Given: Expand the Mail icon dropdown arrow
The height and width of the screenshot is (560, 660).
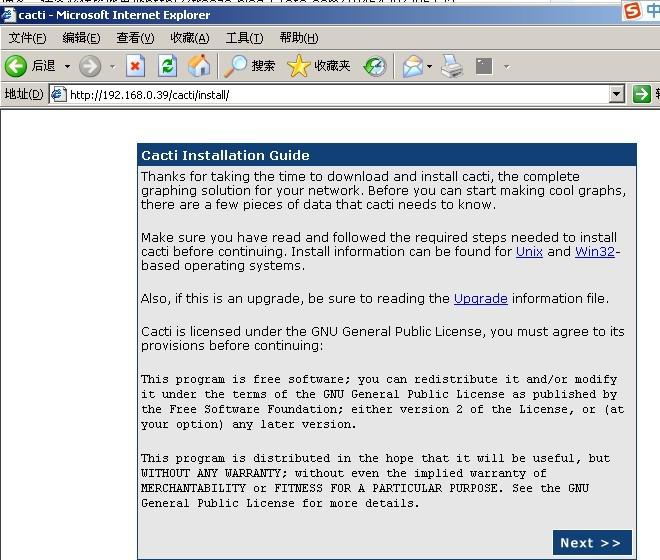Looking at the screenshot, I should pos(429,66).
